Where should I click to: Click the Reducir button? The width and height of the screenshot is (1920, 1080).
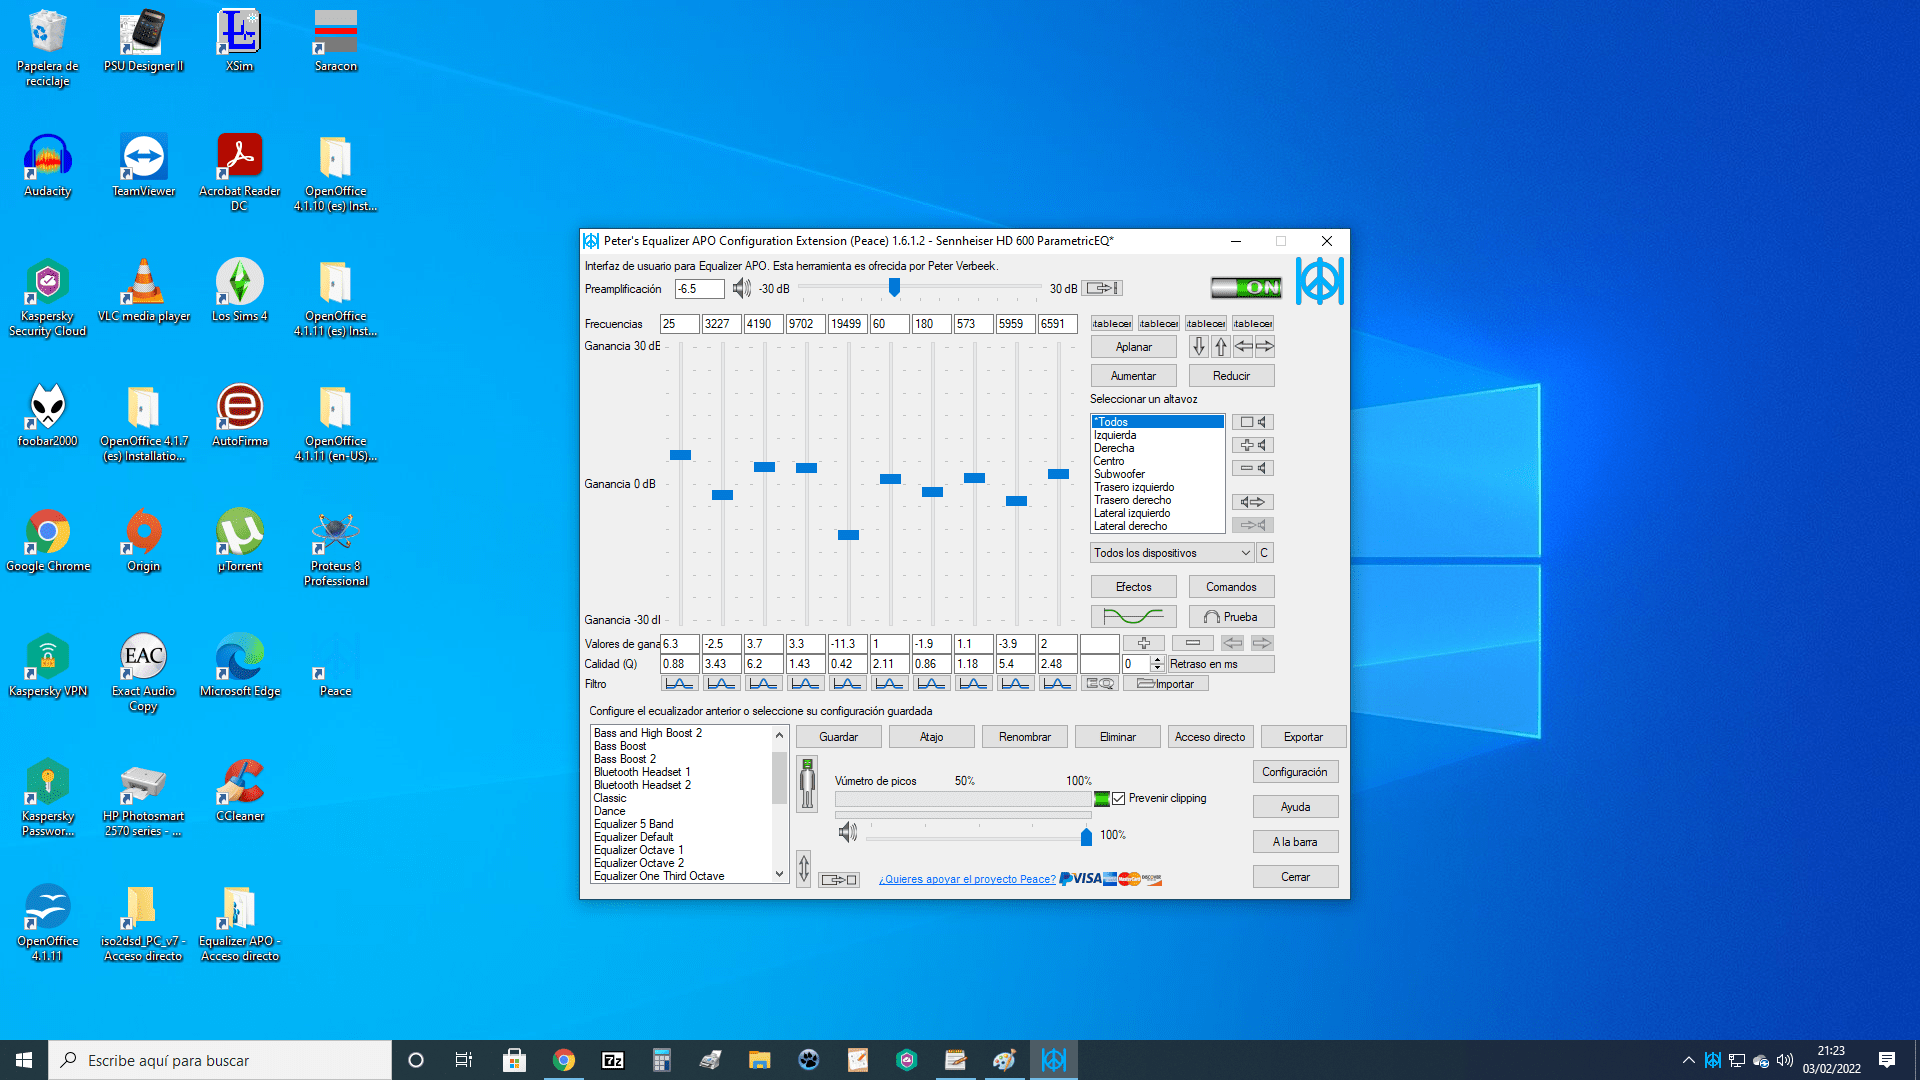pyautogui.click(x=1232, y=376)
